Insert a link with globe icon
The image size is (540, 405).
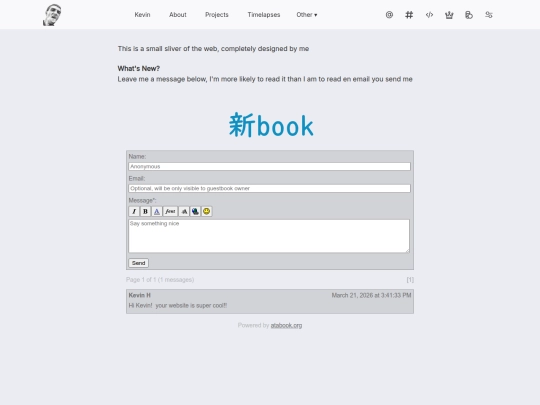(195, 211)
